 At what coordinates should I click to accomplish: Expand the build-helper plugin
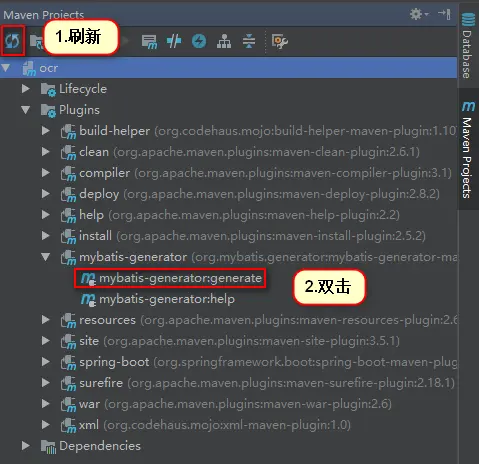point(46,131)
